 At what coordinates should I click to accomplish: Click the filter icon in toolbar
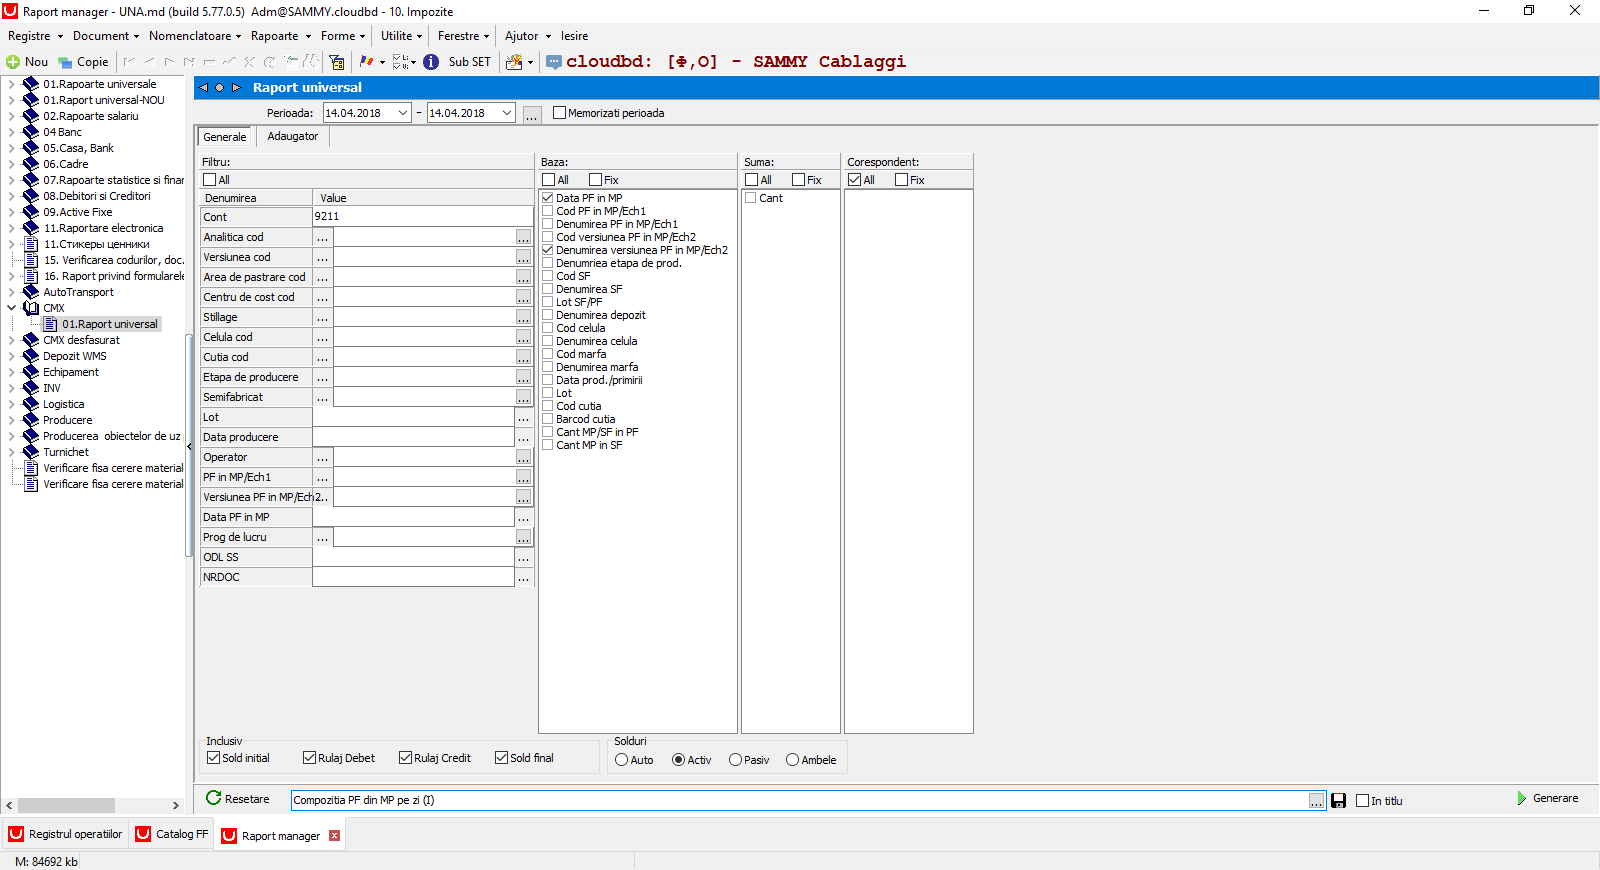click(337, 62)
